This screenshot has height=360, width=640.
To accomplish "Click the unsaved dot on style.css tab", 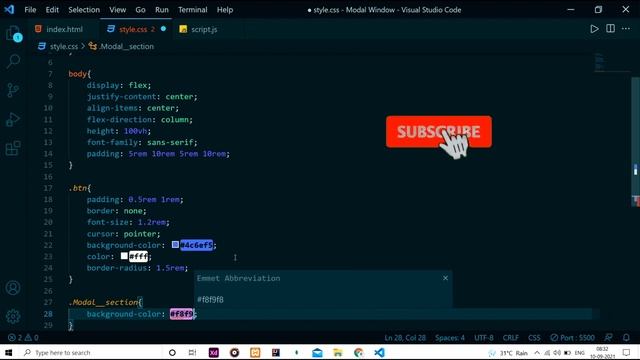I will [x=163, y=29].
